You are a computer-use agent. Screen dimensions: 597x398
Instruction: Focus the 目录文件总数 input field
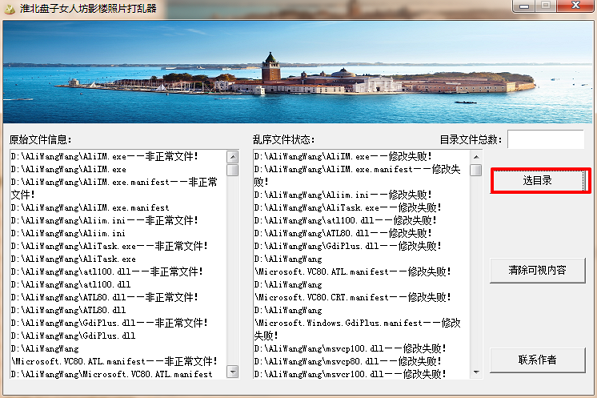coord(546,139)
